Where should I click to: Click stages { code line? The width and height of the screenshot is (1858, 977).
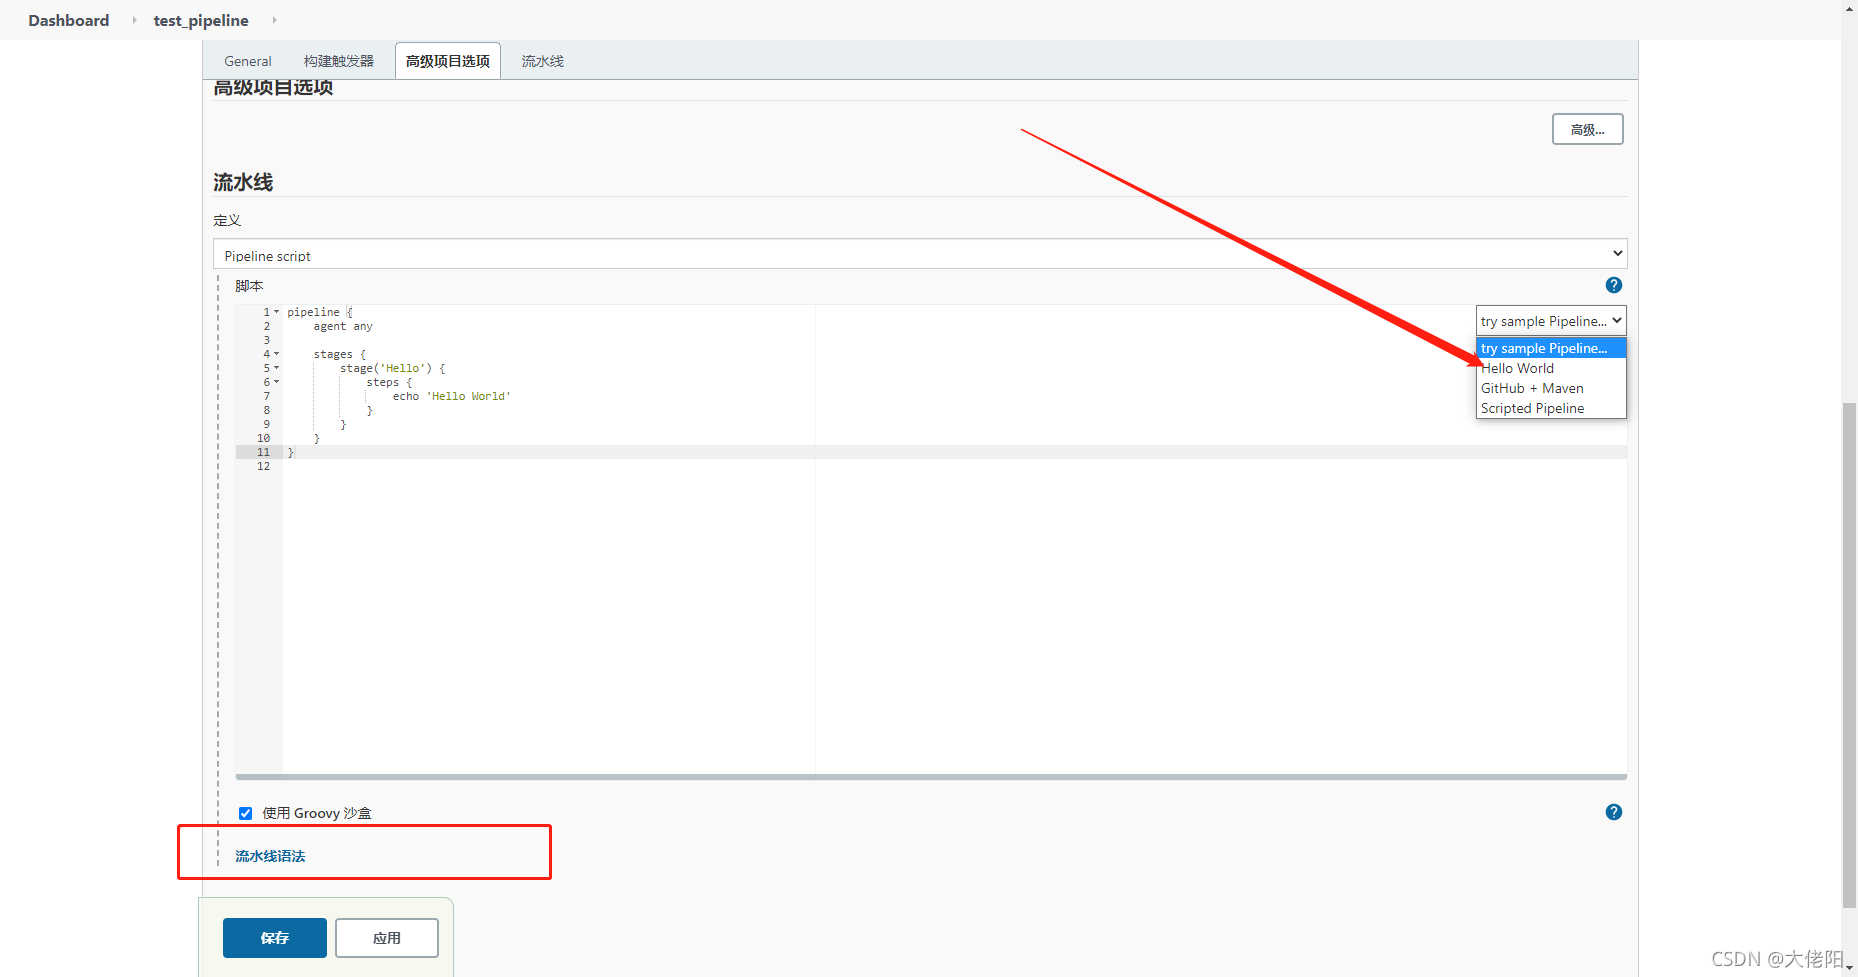point(340,354)
